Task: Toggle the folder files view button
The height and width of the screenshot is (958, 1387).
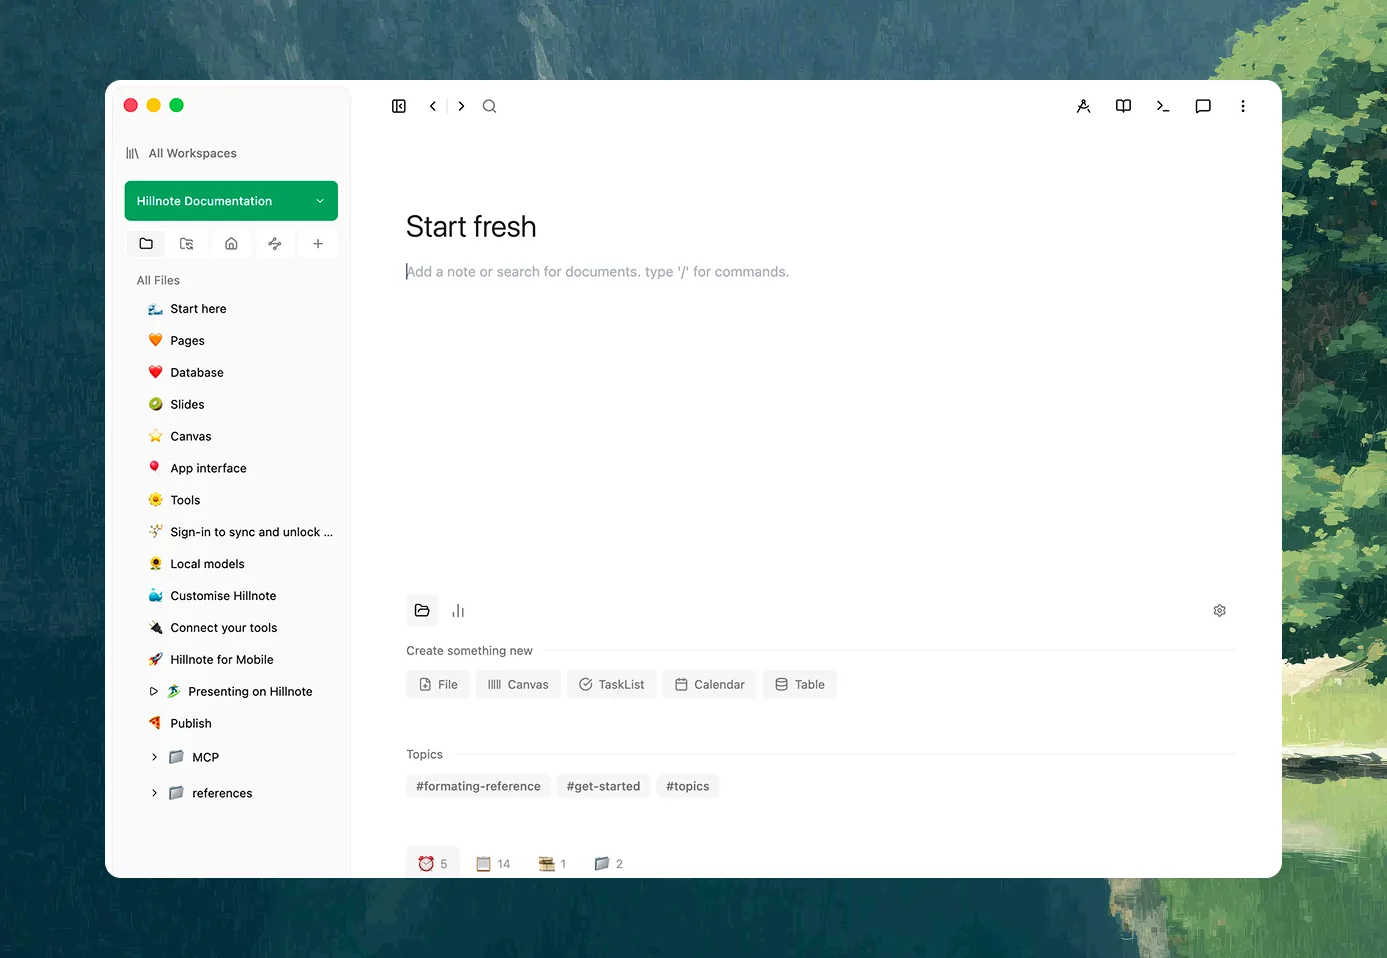Action: 422,611
